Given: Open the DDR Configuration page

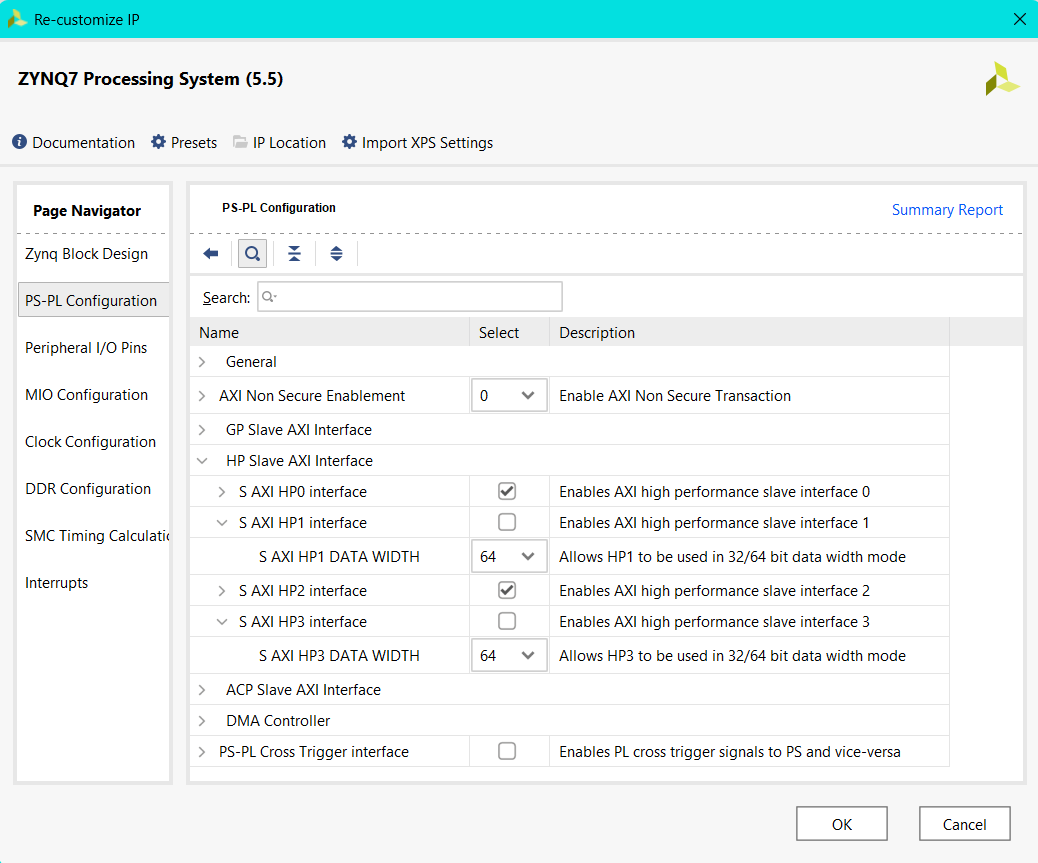Looking at the screenshot, I should (88, 488).
